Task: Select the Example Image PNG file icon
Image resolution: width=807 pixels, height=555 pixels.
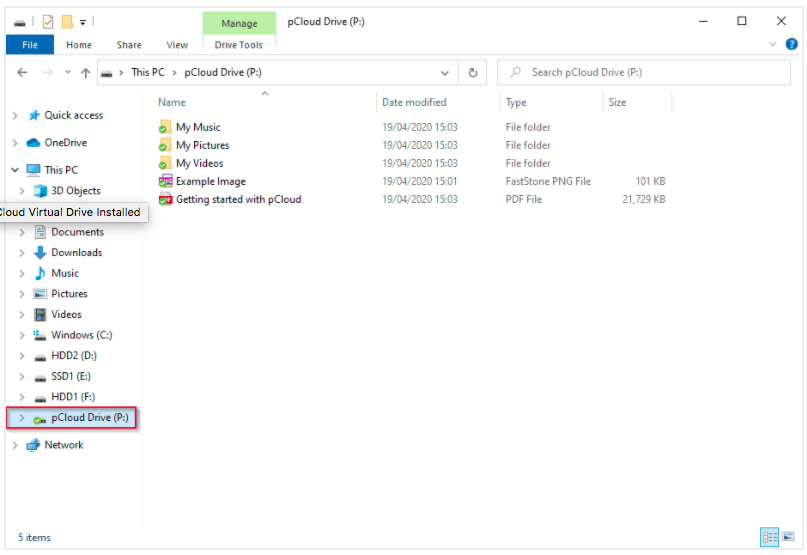Action: 165,181
